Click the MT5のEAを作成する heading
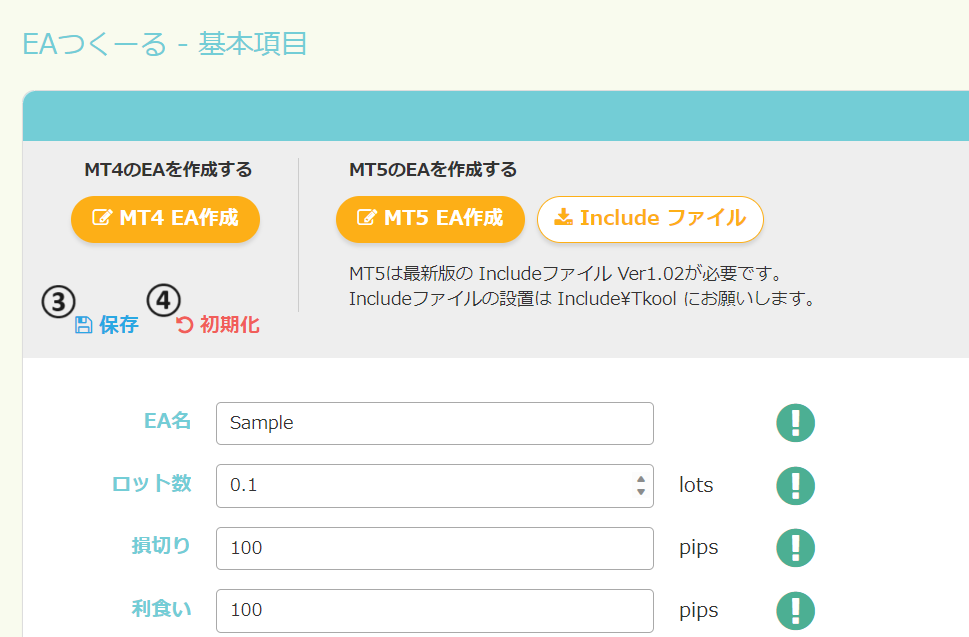This screenshot has width=969, height=637. (433, 169)
